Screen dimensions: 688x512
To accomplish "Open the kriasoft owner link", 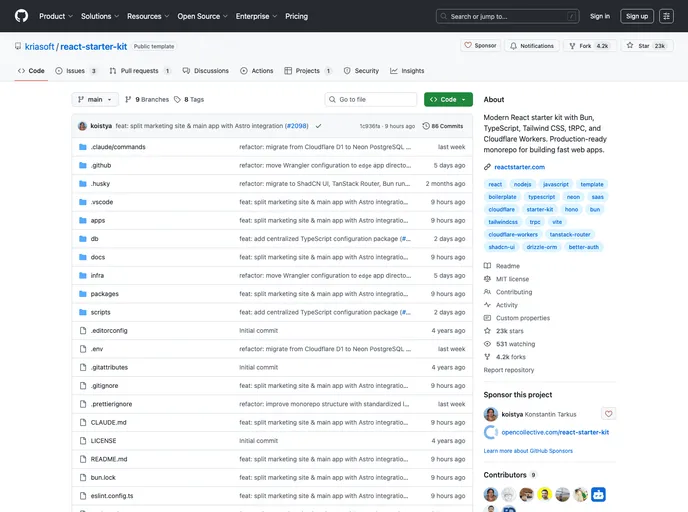I will point(39,47).
